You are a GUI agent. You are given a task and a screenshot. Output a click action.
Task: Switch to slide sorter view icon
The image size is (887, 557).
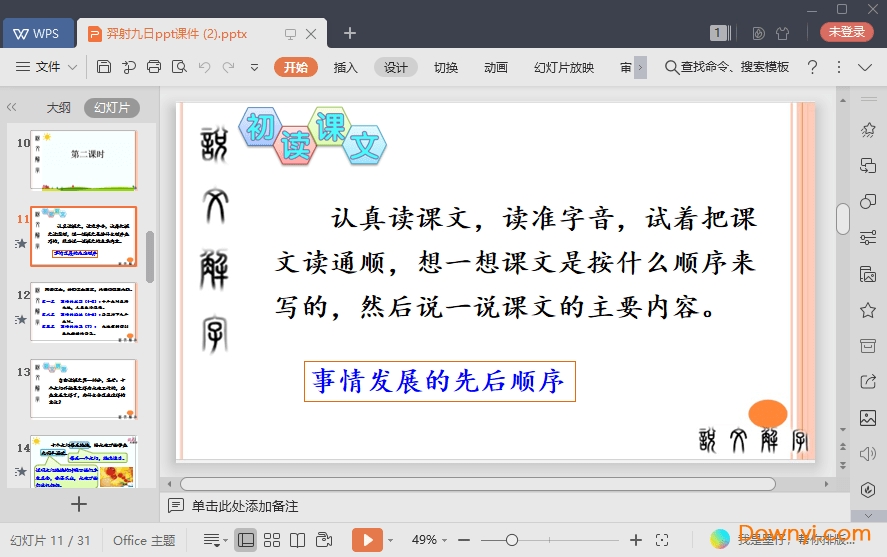point(272,540)
